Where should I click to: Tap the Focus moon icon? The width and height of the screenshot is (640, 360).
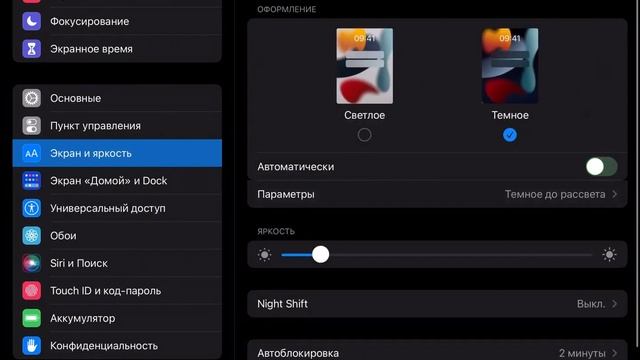31,21
